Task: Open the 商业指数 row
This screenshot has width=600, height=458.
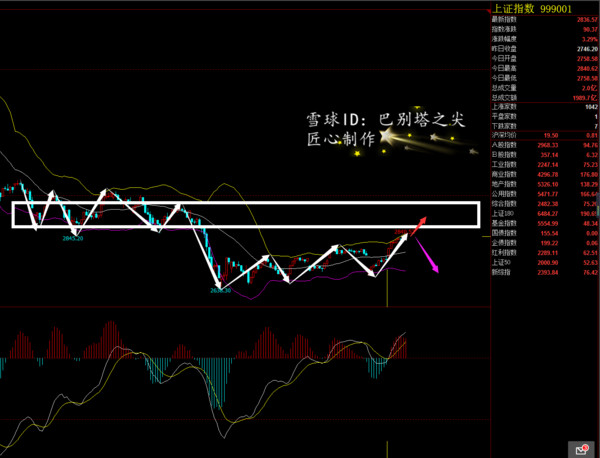Action: point(545,174)
